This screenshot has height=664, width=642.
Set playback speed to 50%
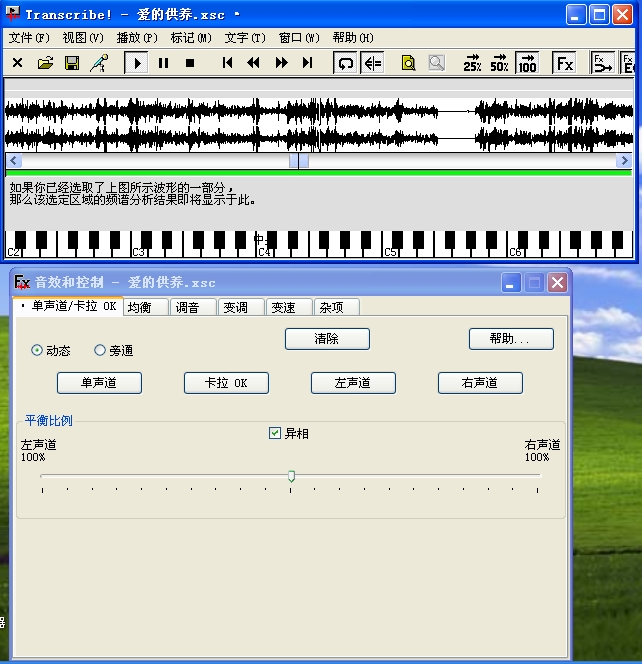(499, 63)
